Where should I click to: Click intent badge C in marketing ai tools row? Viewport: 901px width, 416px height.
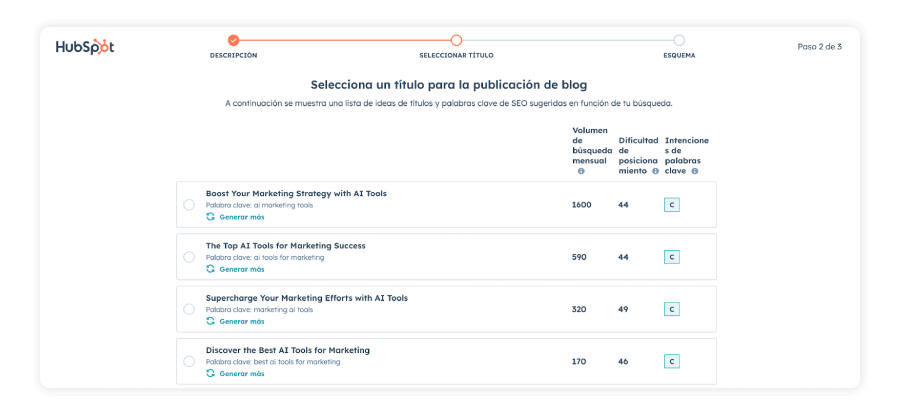pyautogui.click(x=672, y=309)
